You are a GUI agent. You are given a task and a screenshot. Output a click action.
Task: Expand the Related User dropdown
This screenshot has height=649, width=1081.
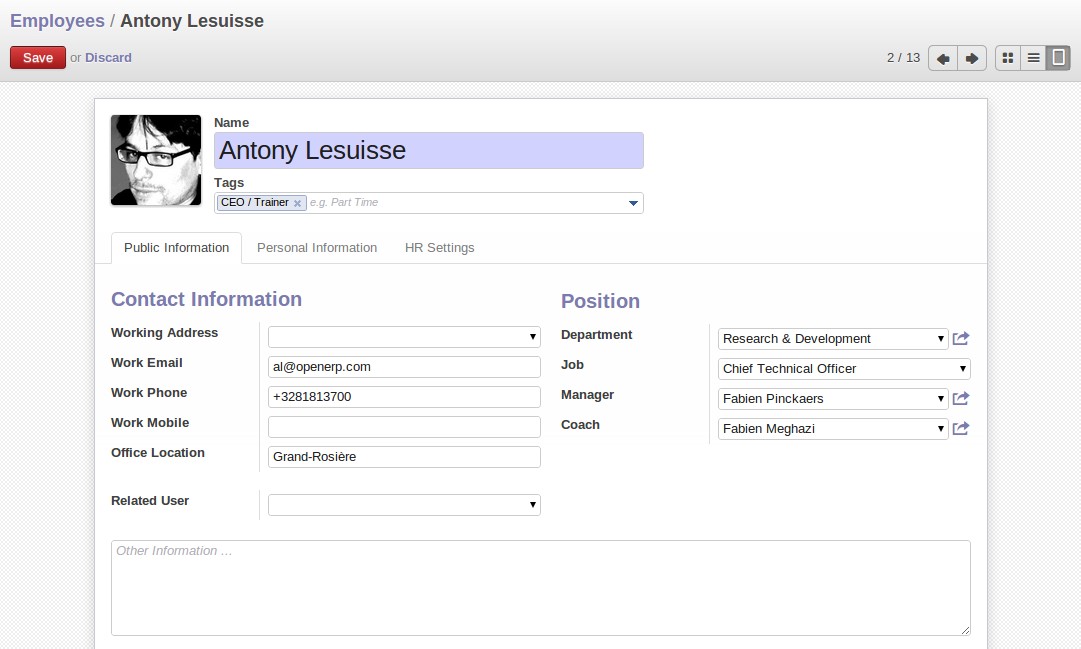point(533,505)
